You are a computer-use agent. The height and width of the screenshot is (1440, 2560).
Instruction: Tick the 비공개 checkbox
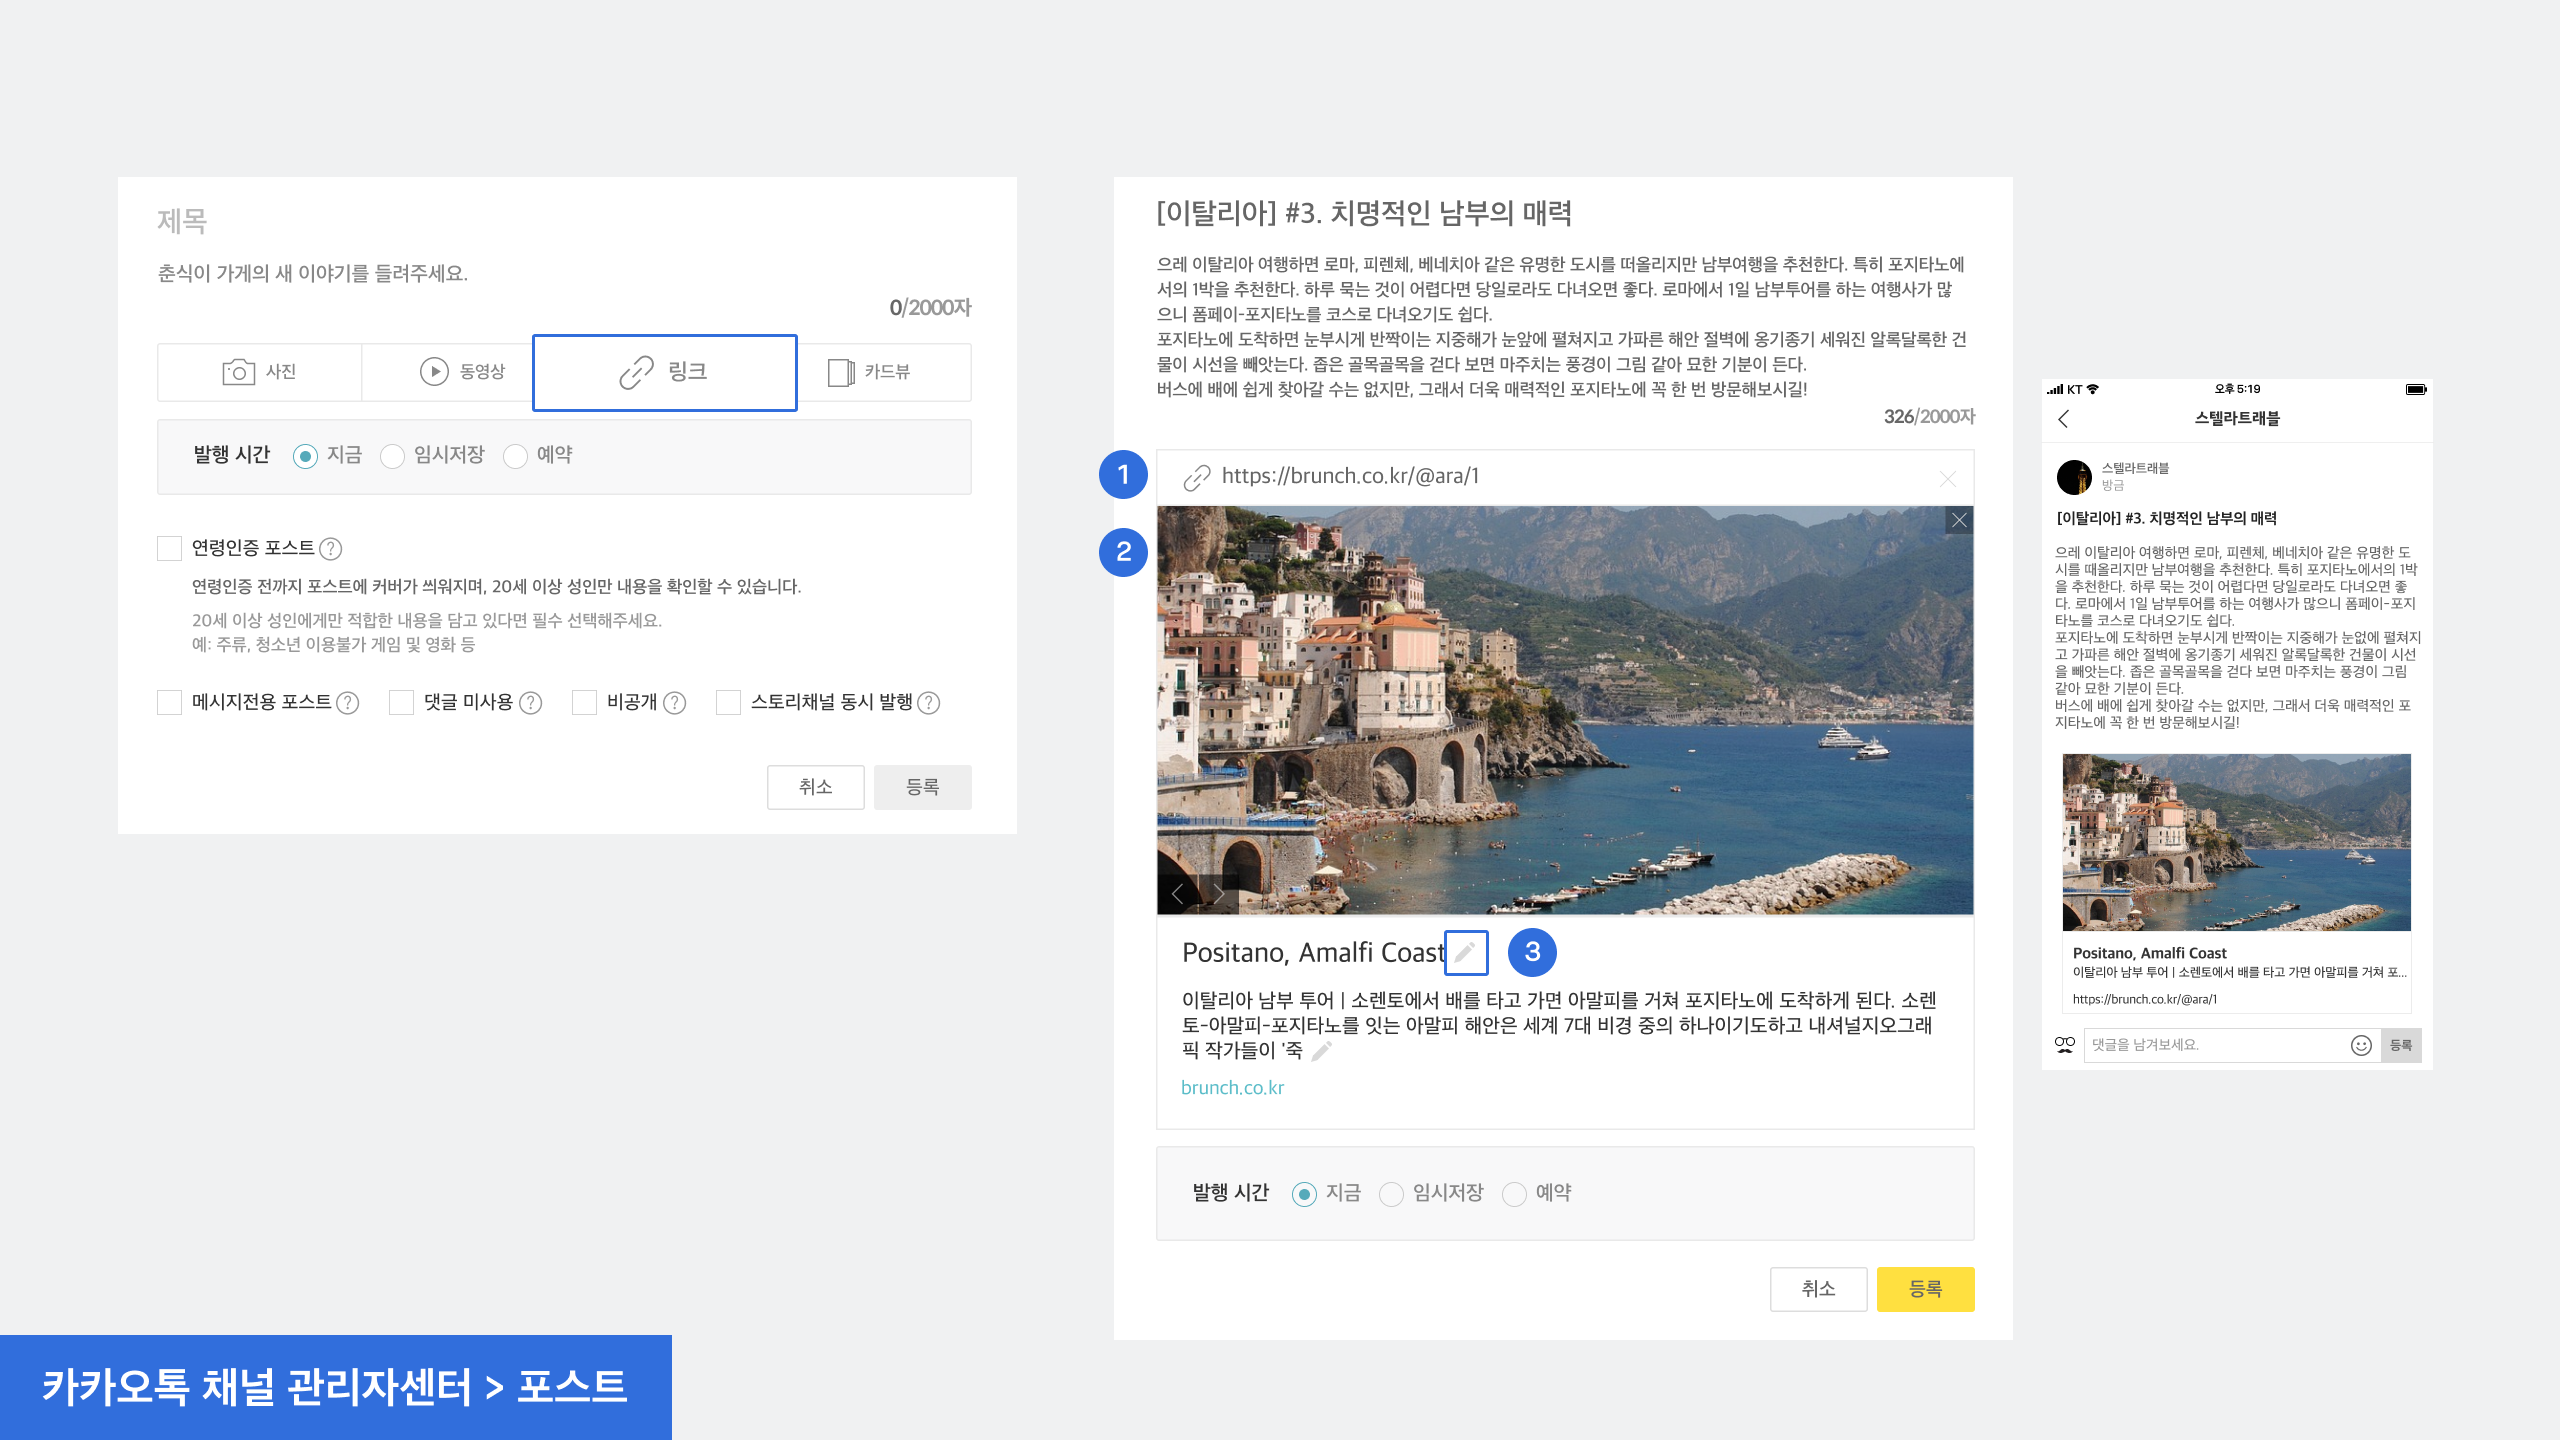[585, 703]
